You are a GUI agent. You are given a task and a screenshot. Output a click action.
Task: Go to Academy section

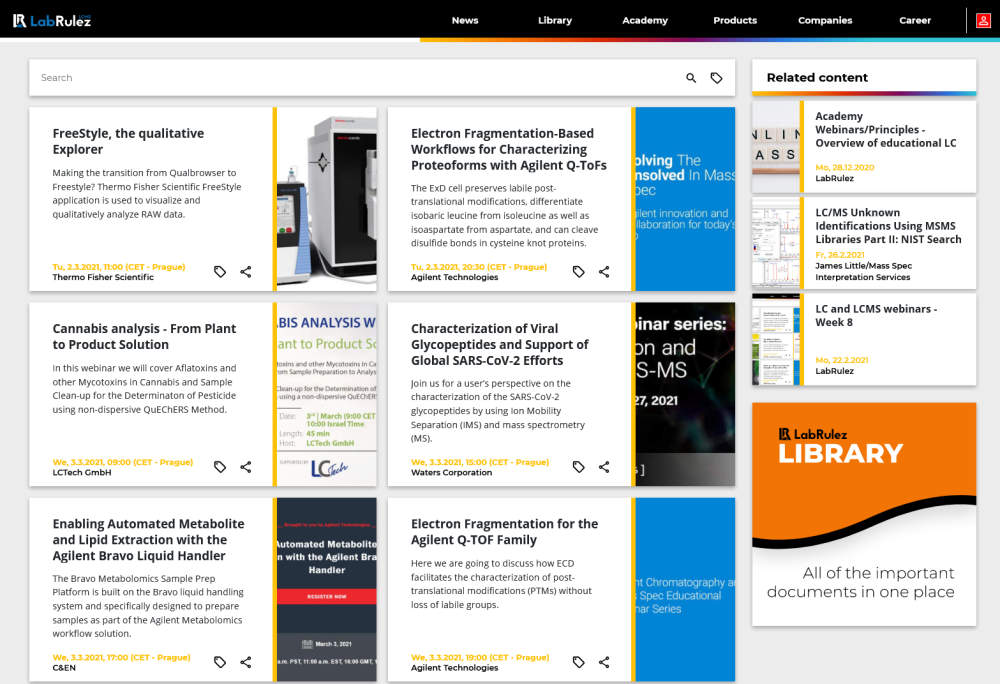pos(645,20)
